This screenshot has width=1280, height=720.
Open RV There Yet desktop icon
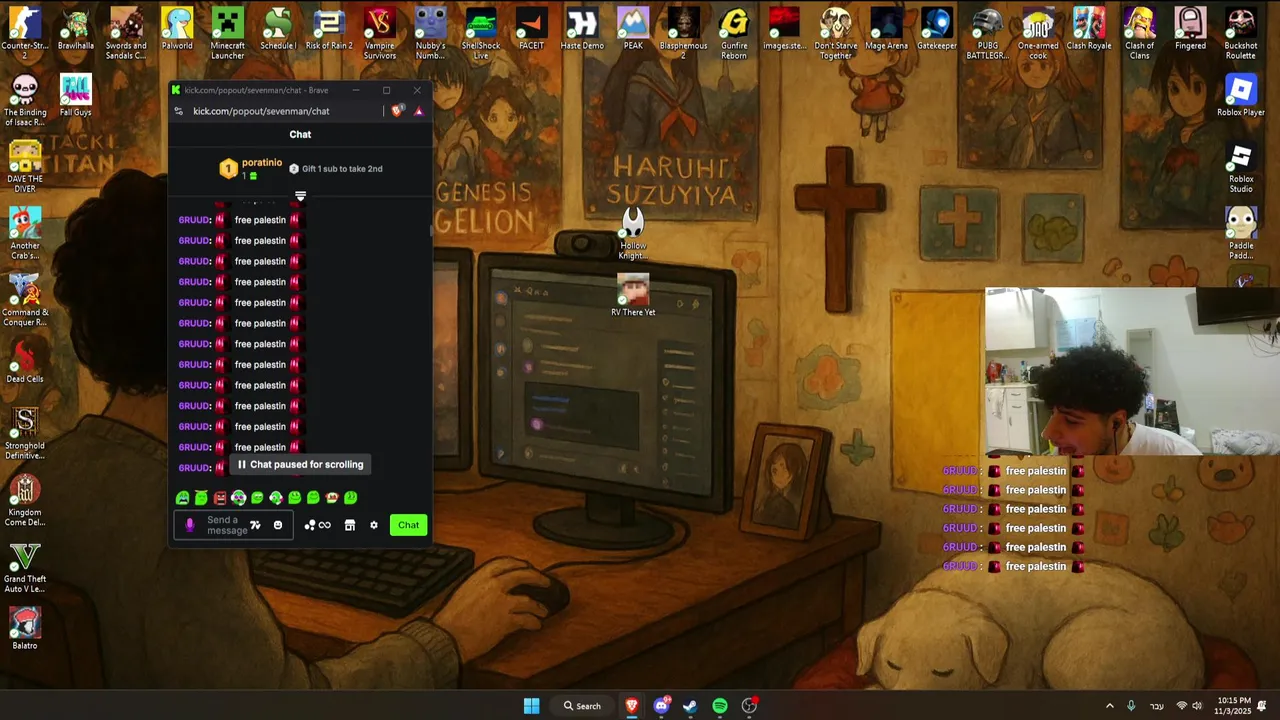point(633,296)
